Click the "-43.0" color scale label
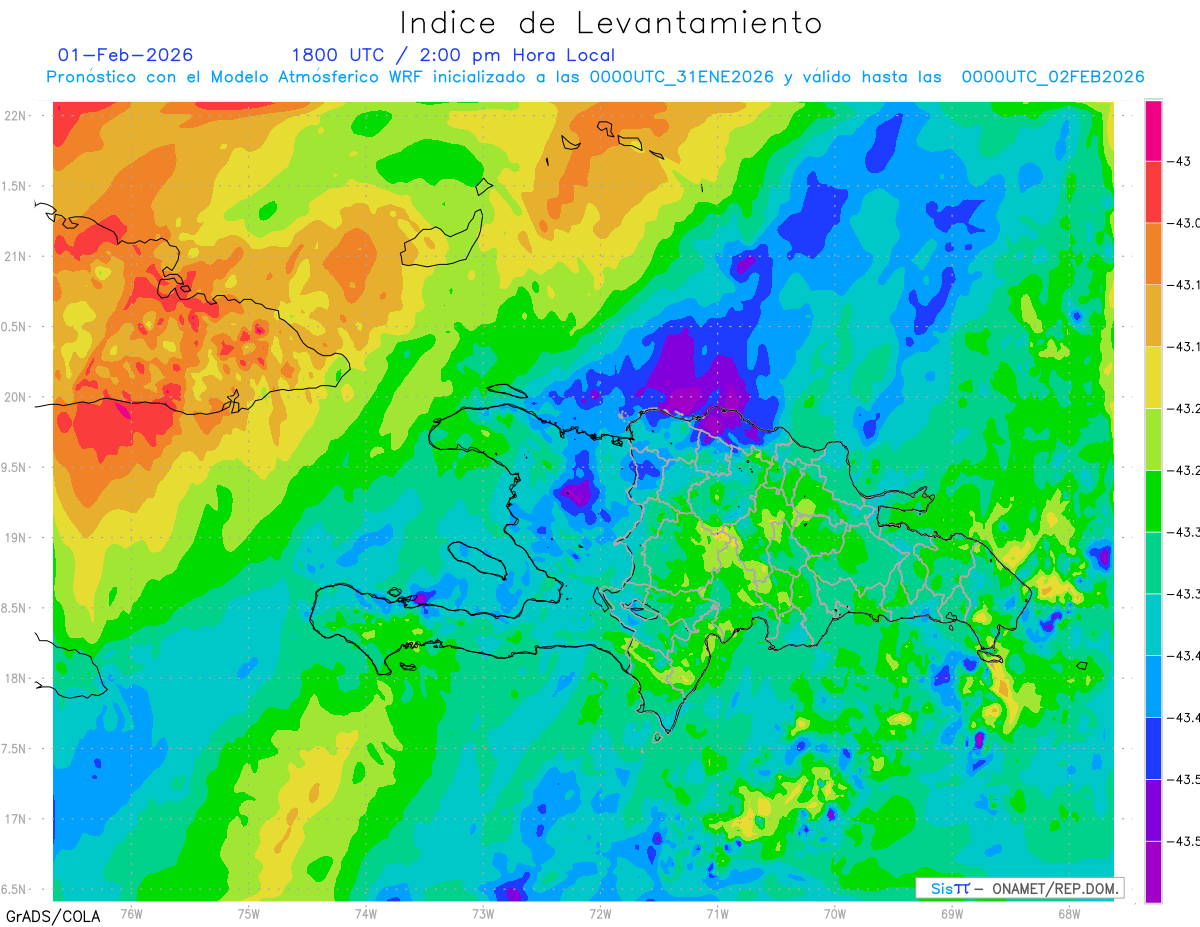This screenshot has height=927, width=1200. pyautogui.click(x=1185, y=223)
